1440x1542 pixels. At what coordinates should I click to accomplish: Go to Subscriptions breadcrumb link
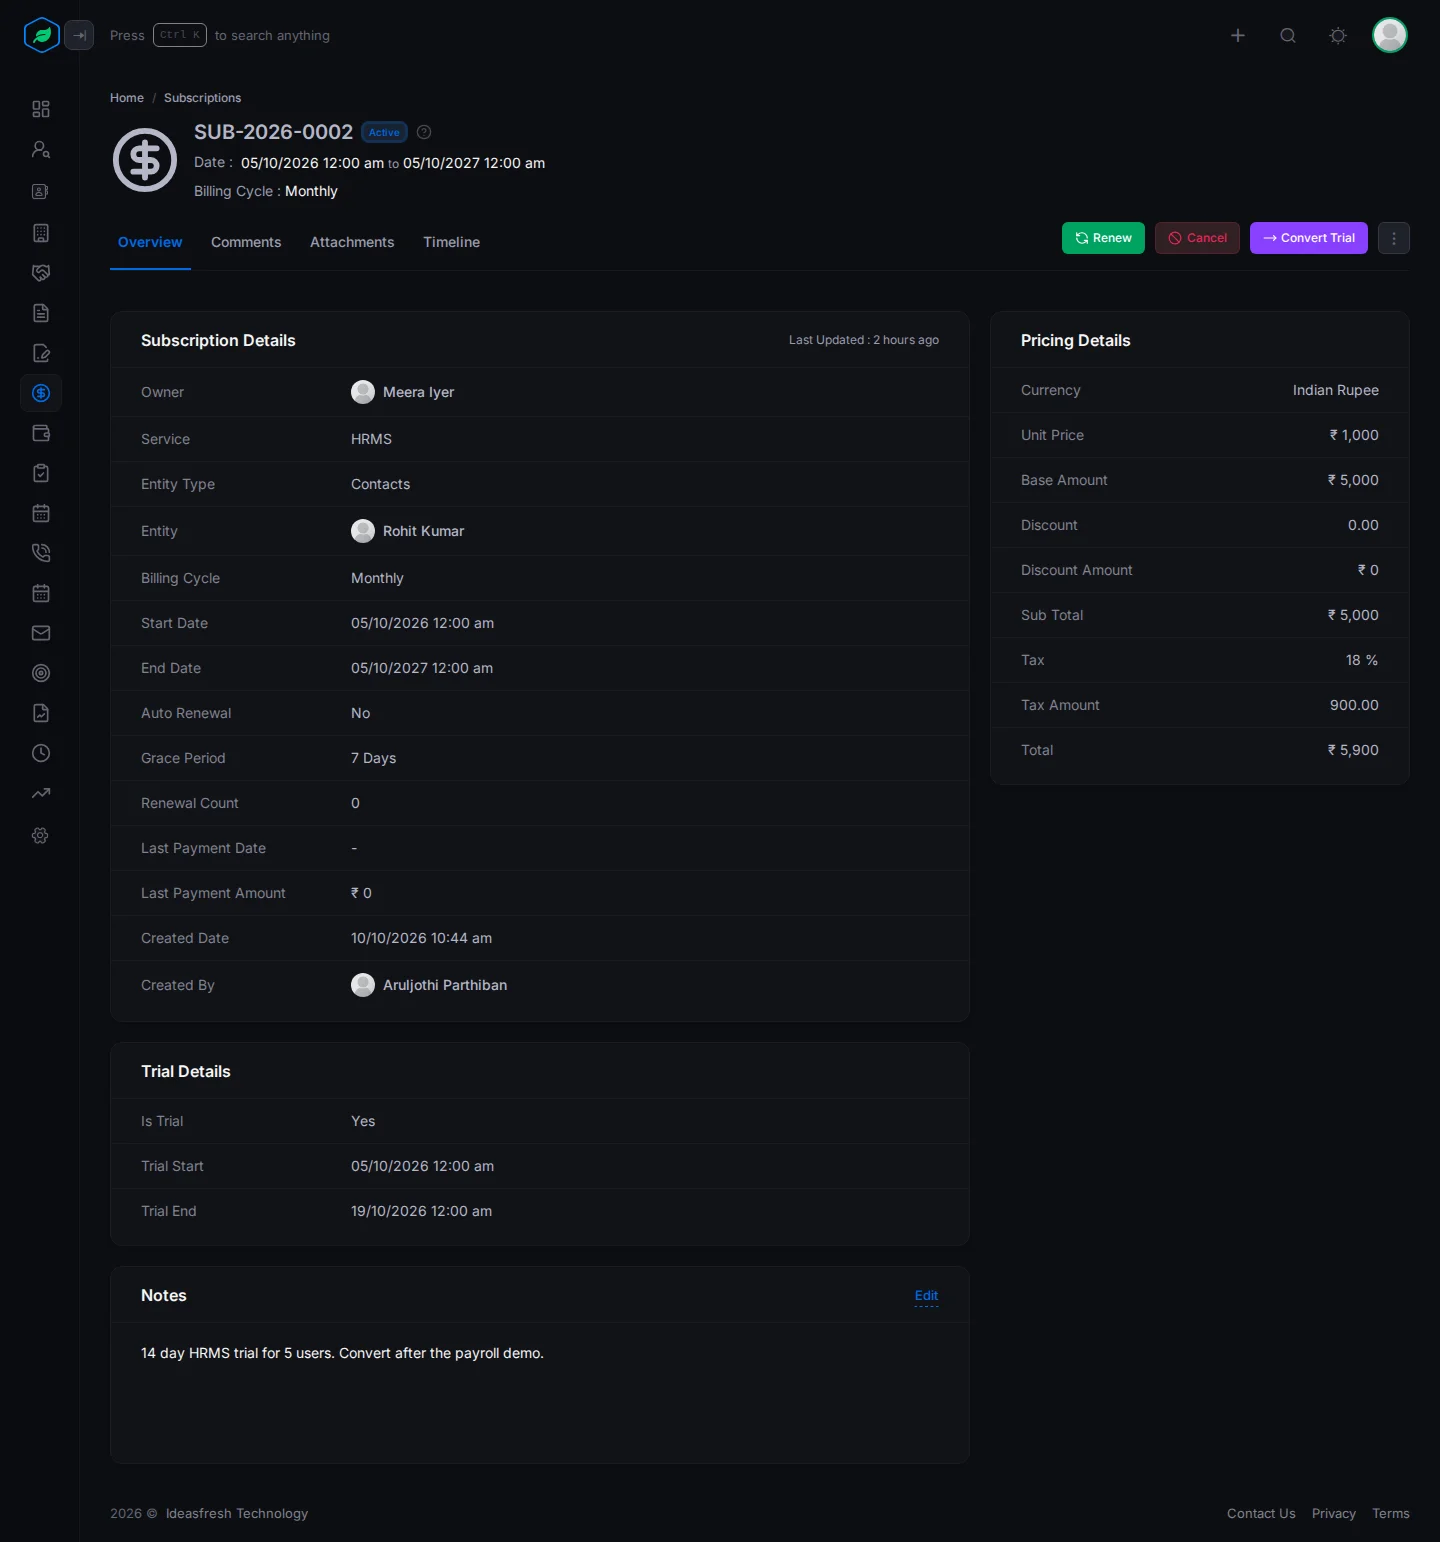click(x=202, y=98)
